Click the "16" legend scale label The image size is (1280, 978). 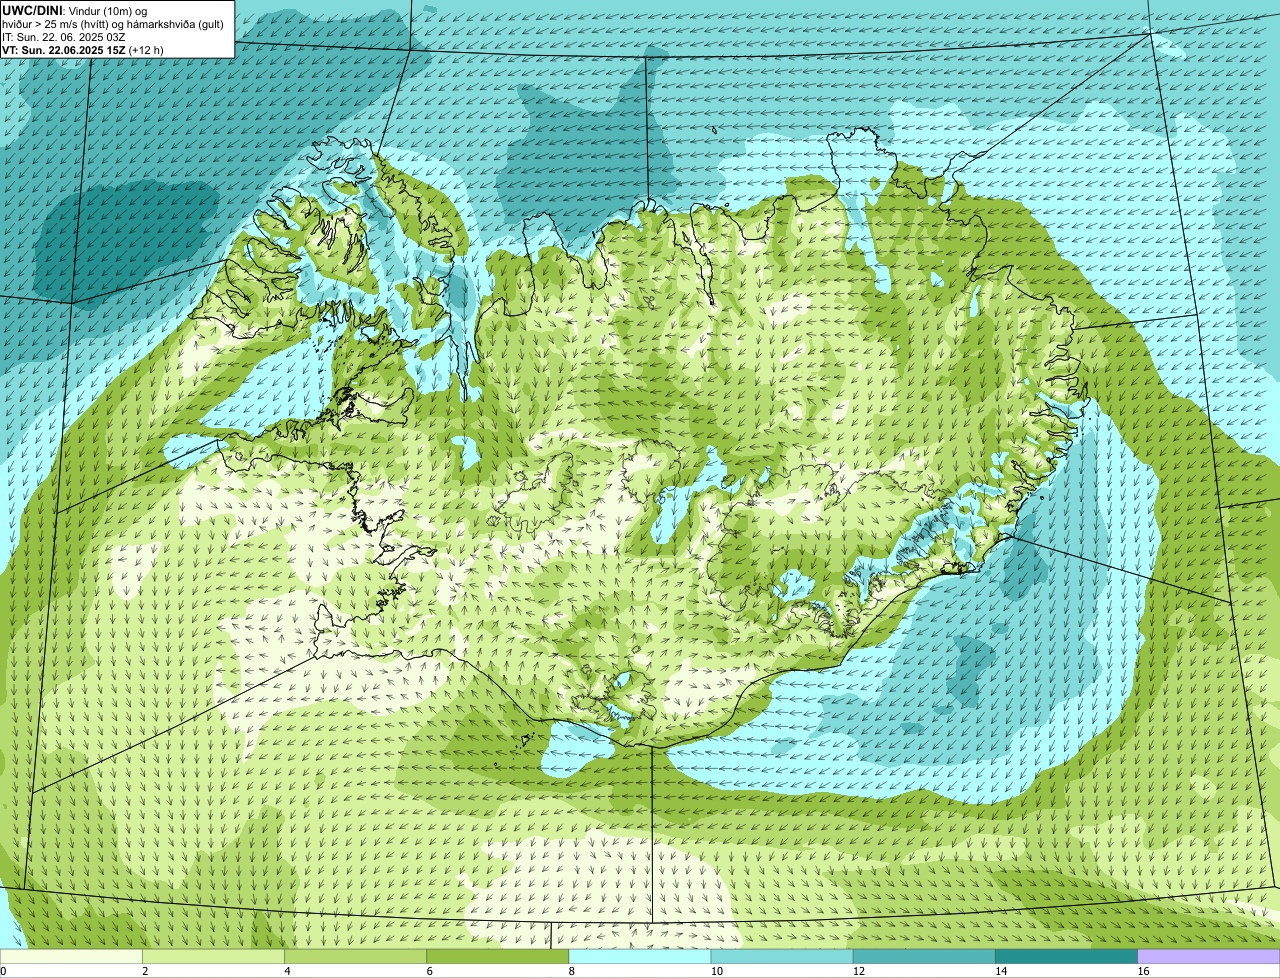point(1143,971)
